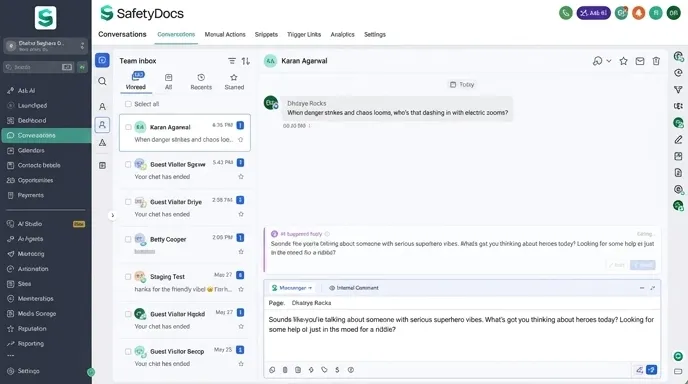This screenshot has width=688, height=384.
Task: Open the Trigger Links tab
Action: (304, 34)
